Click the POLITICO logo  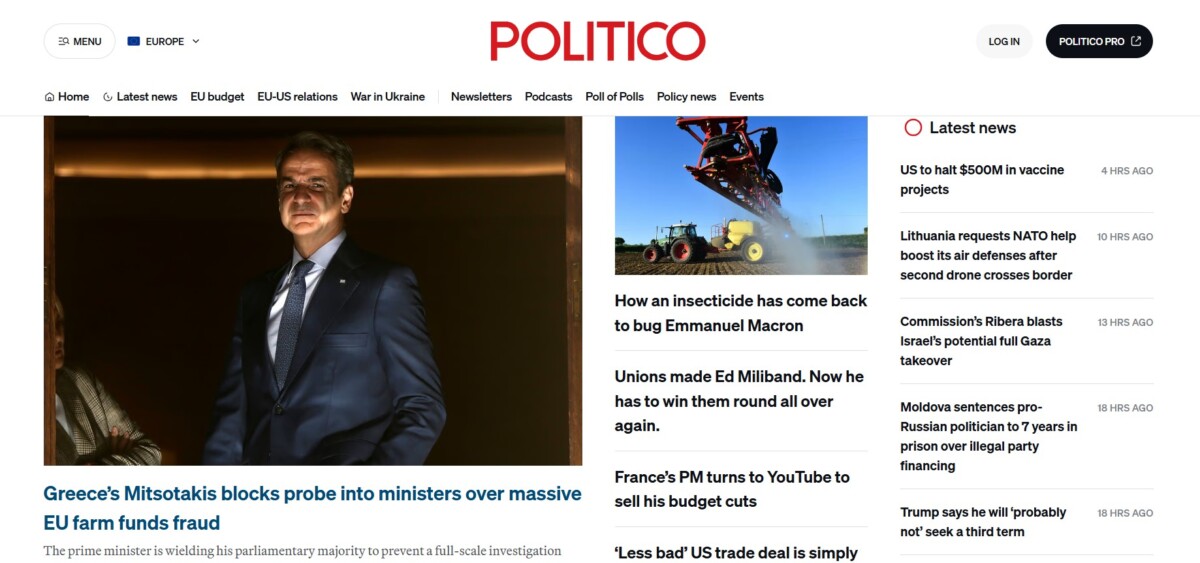(598, 41)
